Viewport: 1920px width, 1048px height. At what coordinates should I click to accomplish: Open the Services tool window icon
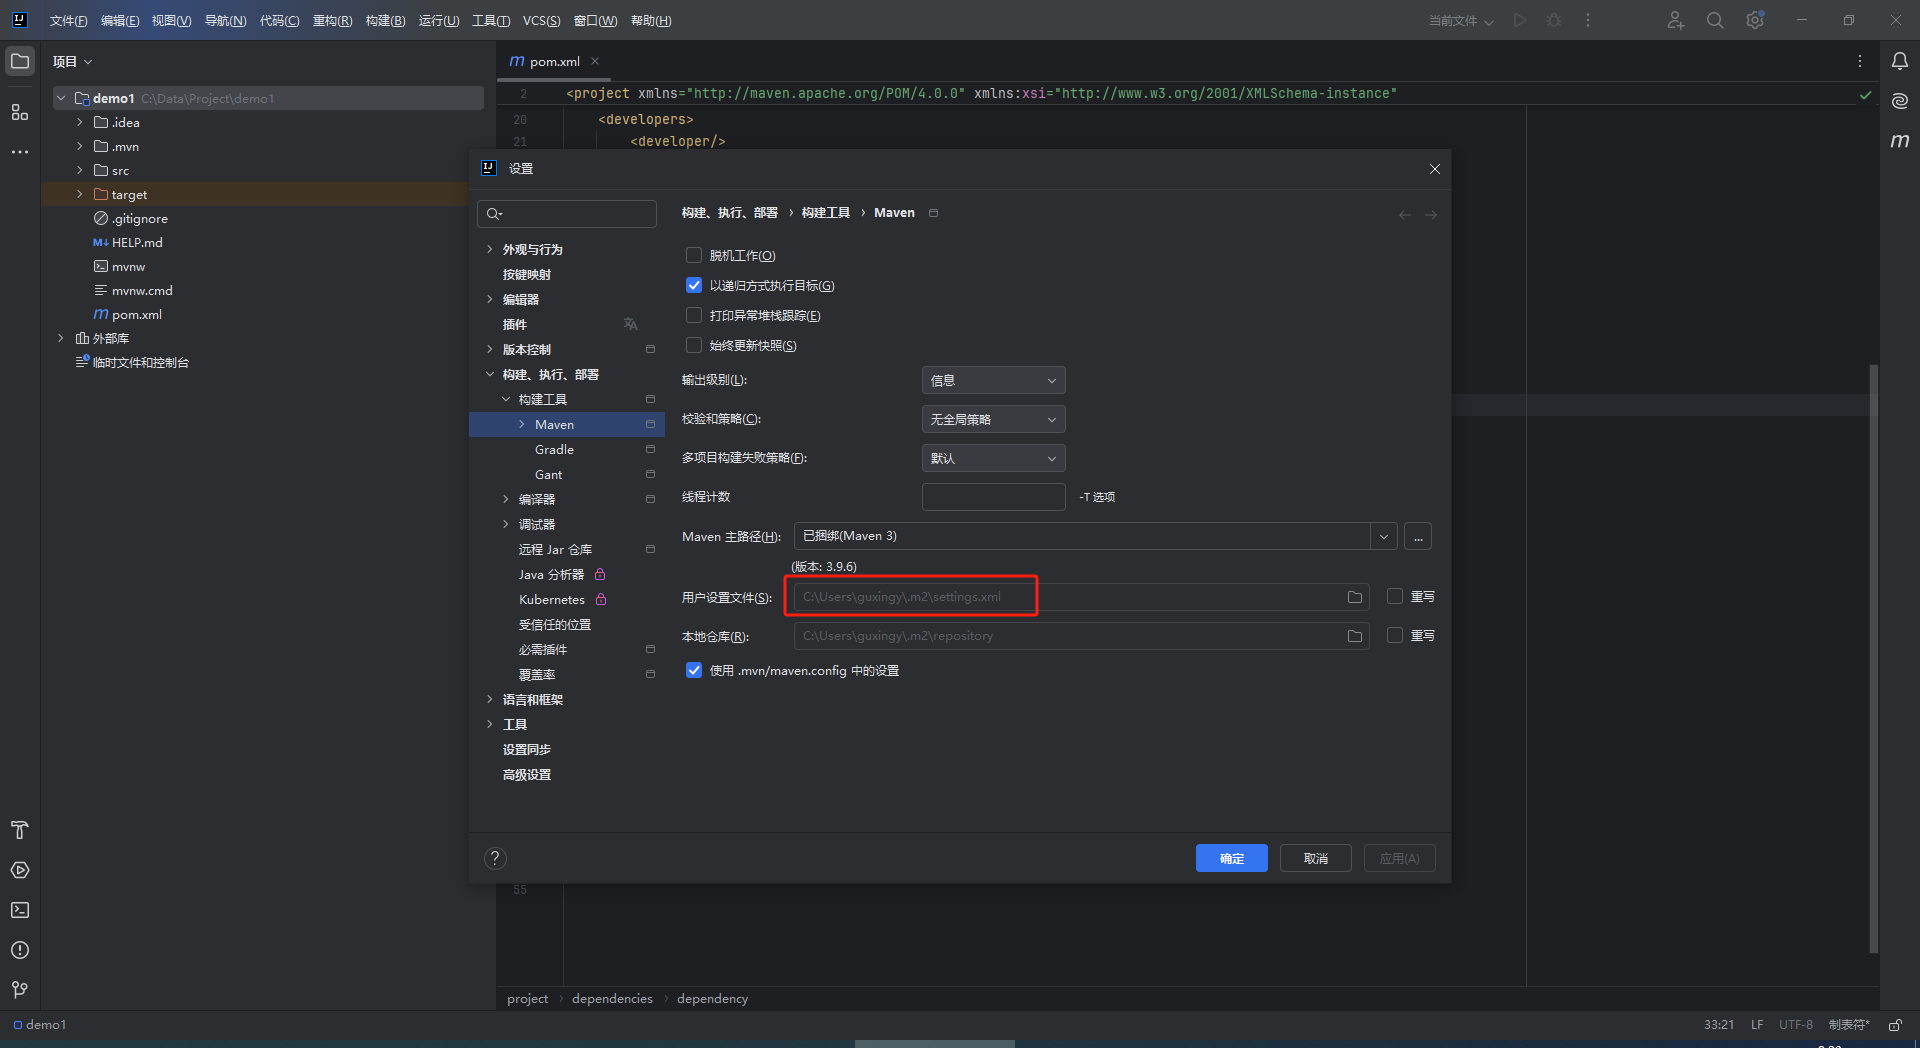pyautogui.click(x=20, y=870)
